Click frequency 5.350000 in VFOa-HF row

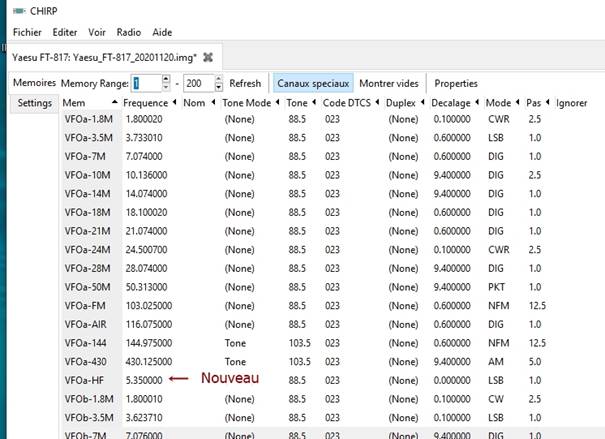pos(144,380)
